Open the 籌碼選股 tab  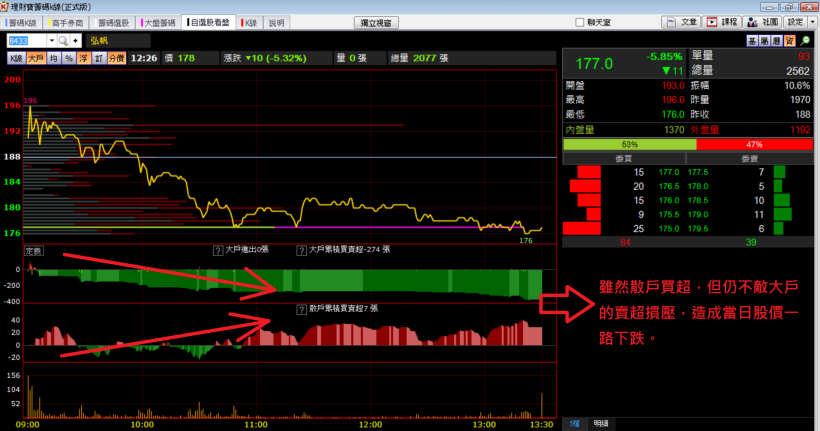point(113,23)
